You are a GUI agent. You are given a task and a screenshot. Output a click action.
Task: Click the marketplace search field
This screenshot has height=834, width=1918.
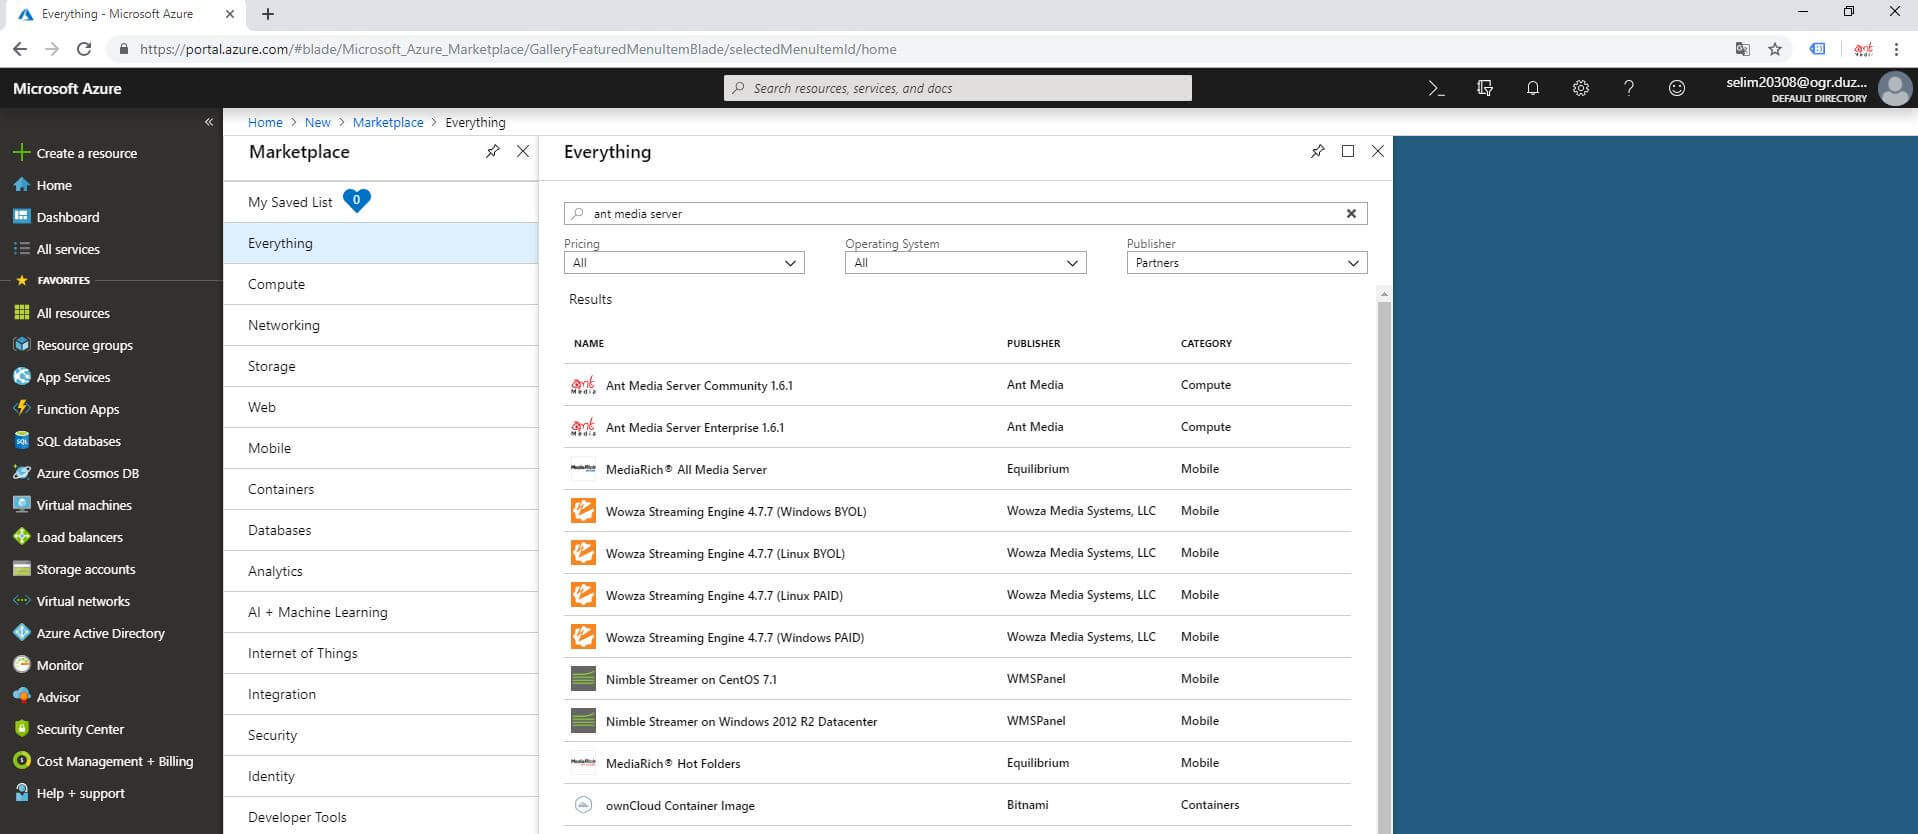pyautogui.click(x=965, y=213)
